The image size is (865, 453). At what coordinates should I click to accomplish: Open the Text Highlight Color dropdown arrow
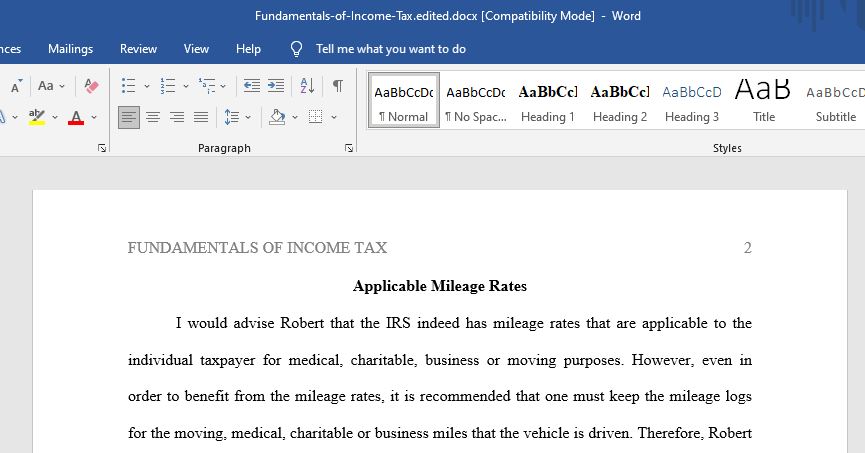point(55,117)
